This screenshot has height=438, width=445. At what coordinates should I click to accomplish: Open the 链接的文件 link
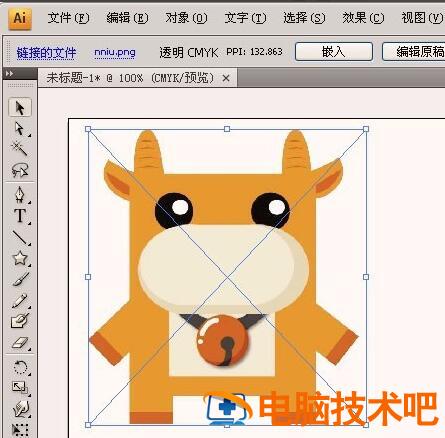[46, 53]
